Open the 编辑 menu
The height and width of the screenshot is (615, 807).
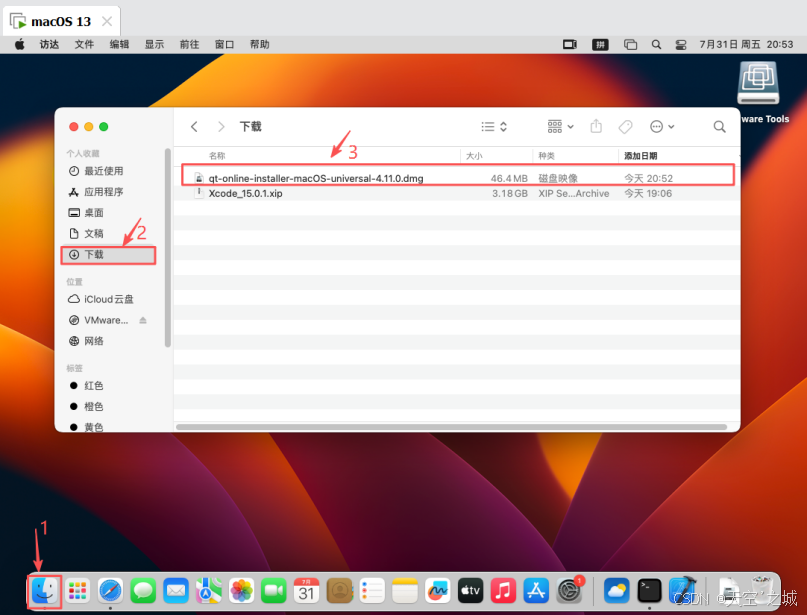point(119,45)
